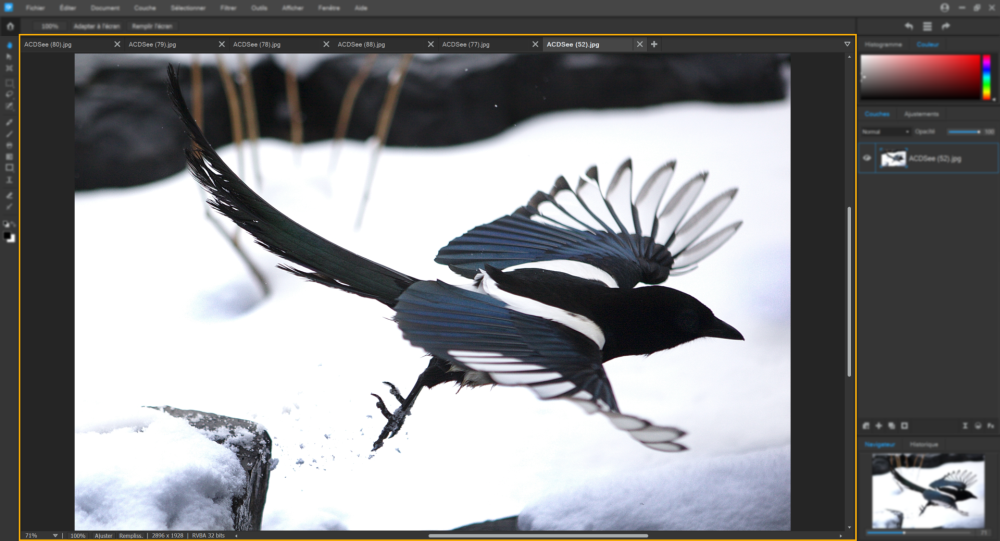Click the rainbow hue slider strip
Image resolution: width=1000 pixels, height=541 pixels.
click(x=987, y=77)
